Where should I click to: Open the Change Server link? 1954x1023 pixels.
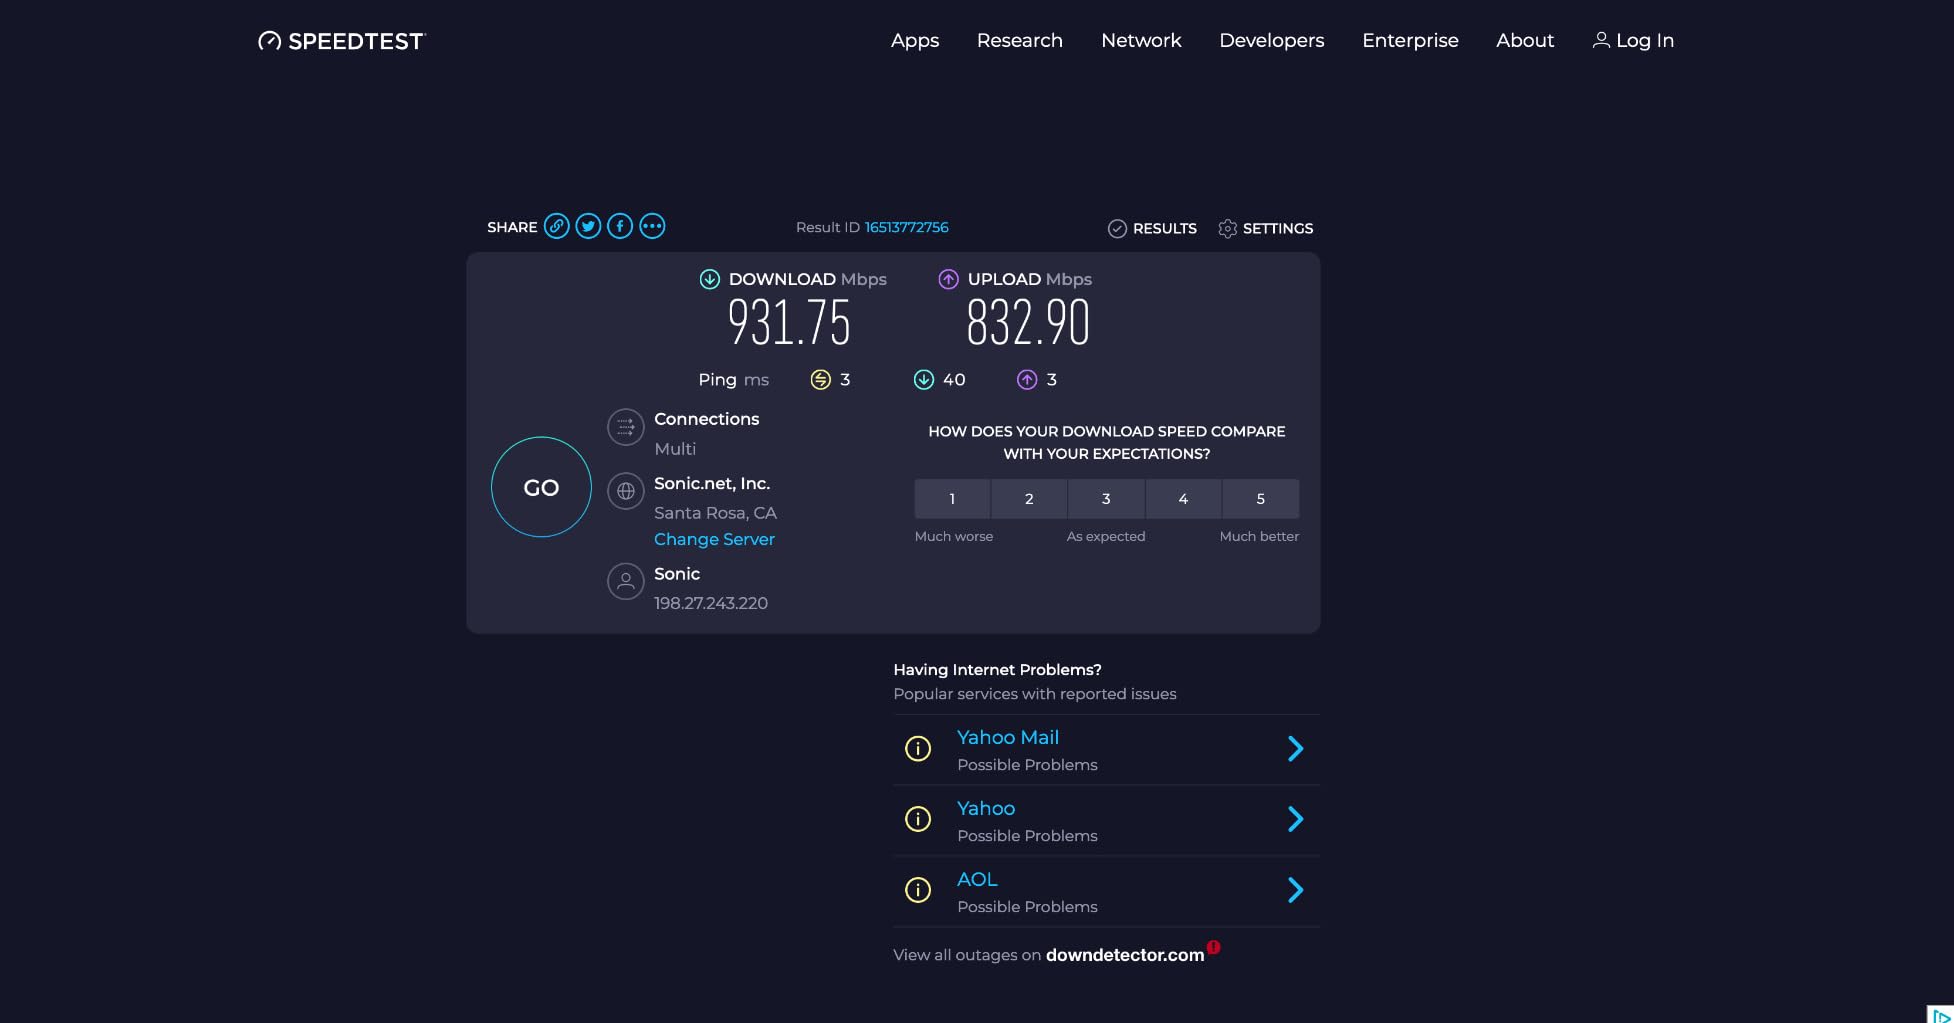[x=714, y=539]
